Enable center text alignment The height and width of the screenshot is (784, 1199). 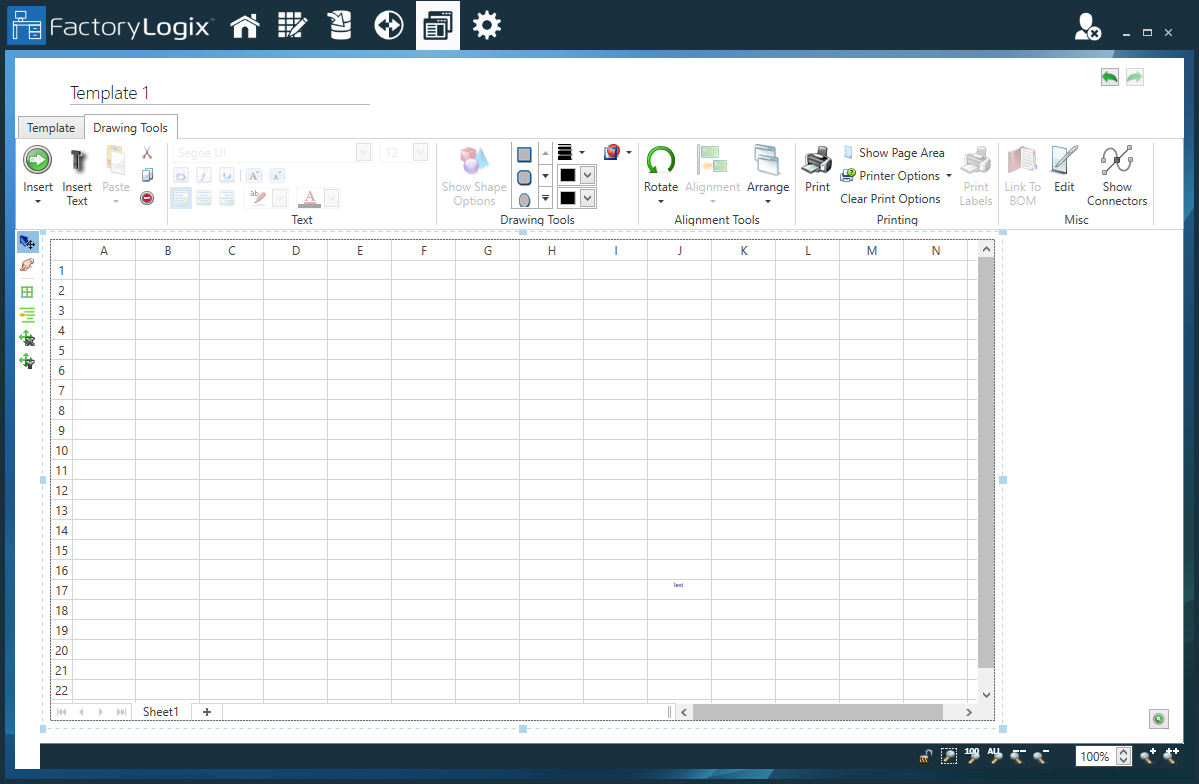click(x=203, y=197)
